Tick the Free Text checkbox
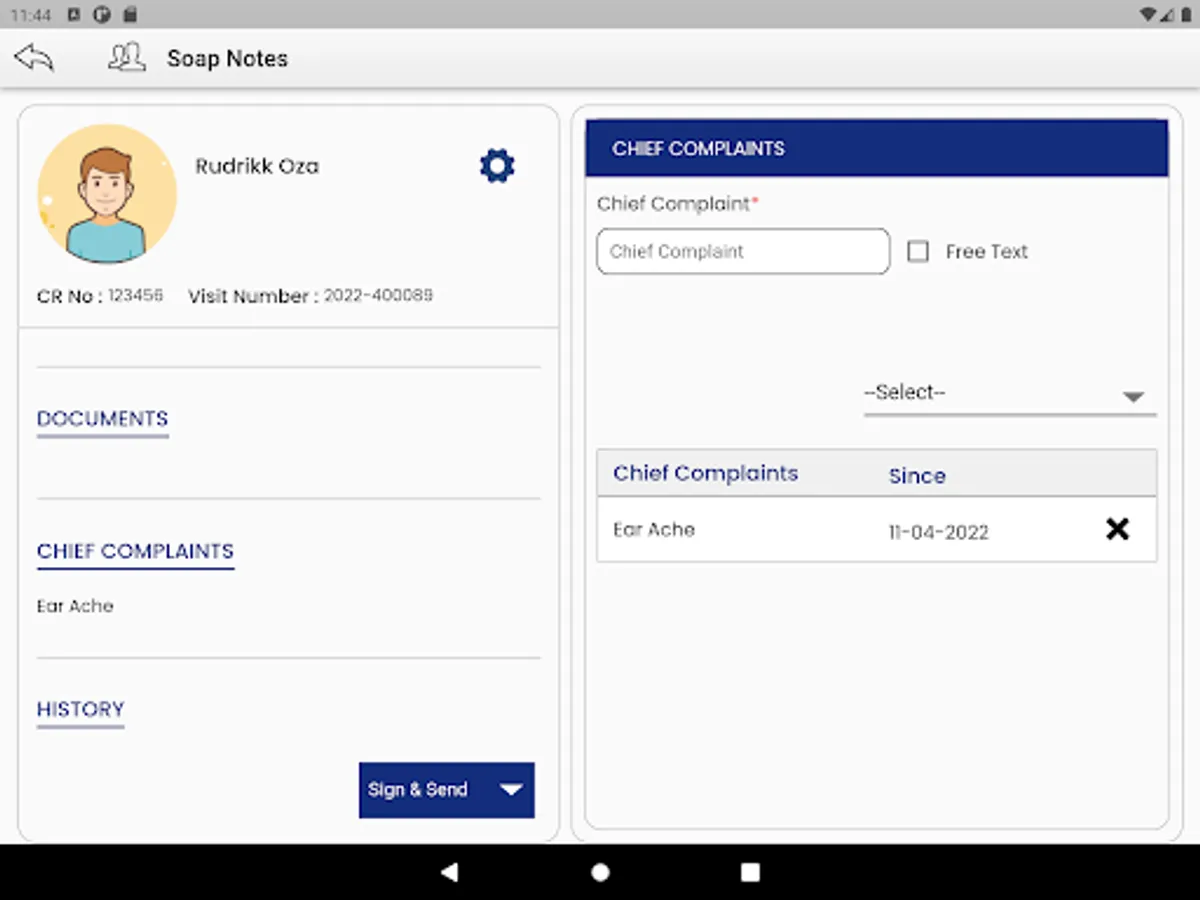 [x=918, y=252]
